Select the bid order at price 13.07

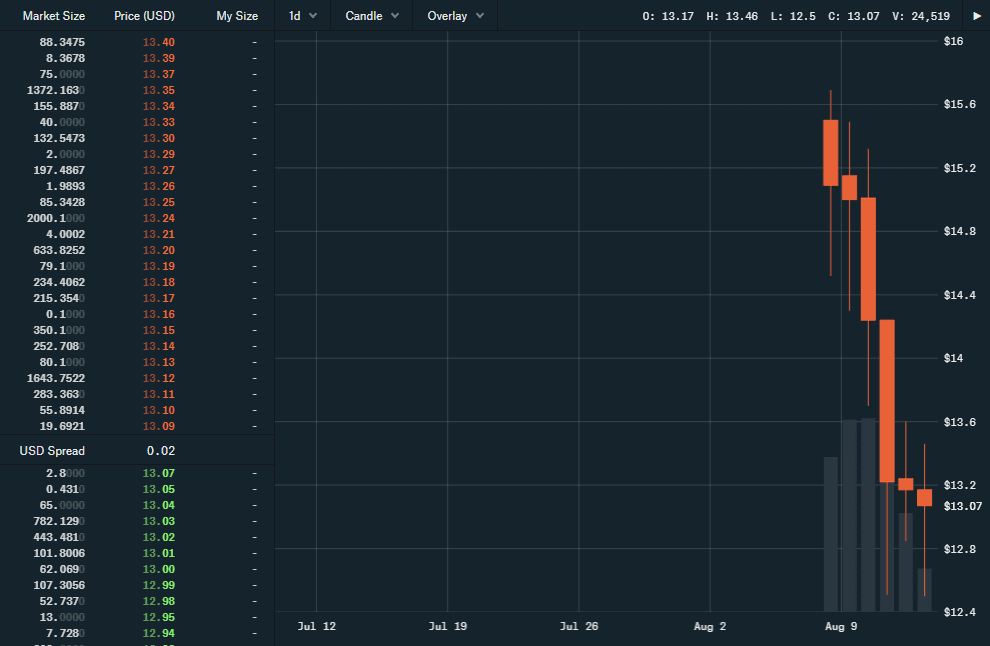point(136,473)
